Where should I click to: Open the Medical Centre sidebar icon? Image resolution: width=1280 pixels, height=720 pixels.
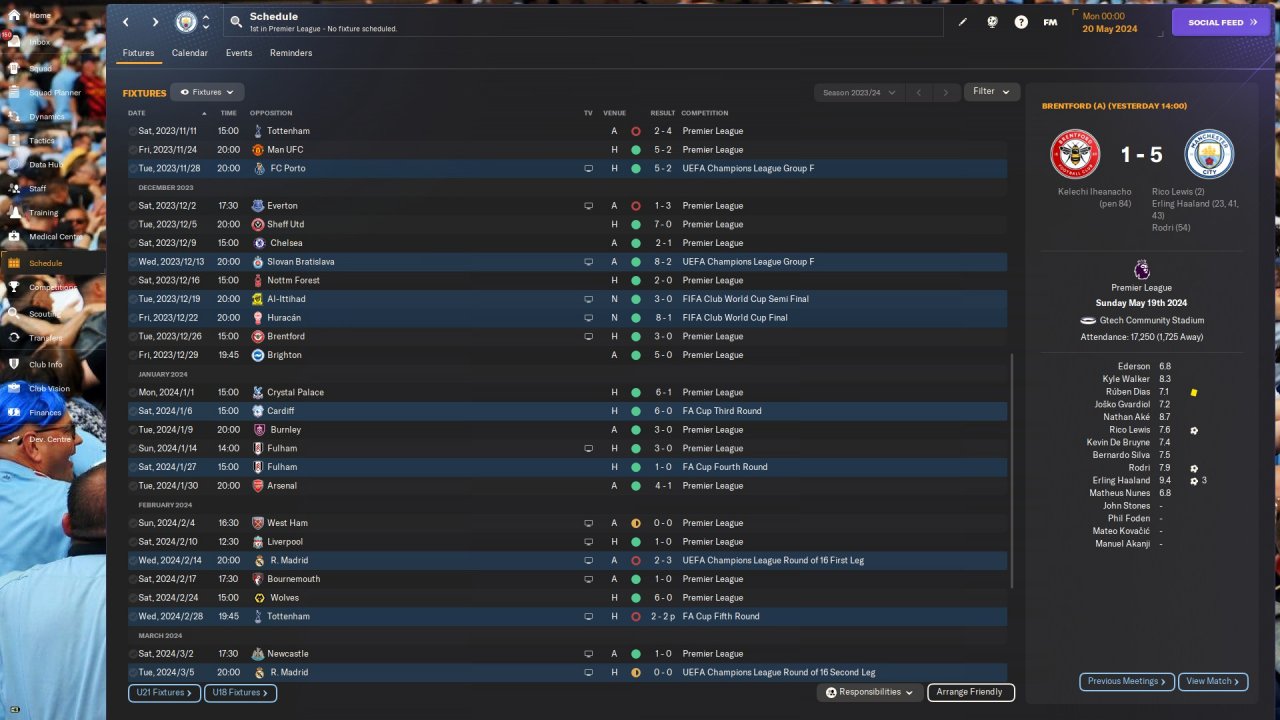pyautogui.click(x=14, y=237)
